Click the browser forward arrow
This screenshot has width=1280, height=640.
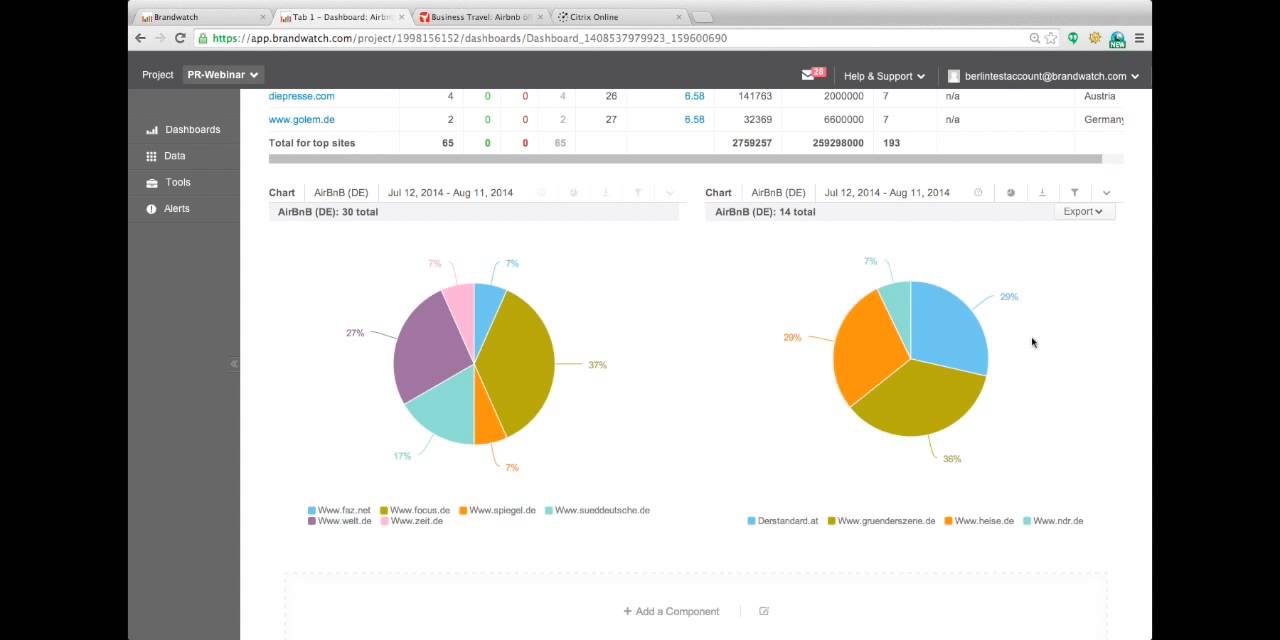coord(160,38)
